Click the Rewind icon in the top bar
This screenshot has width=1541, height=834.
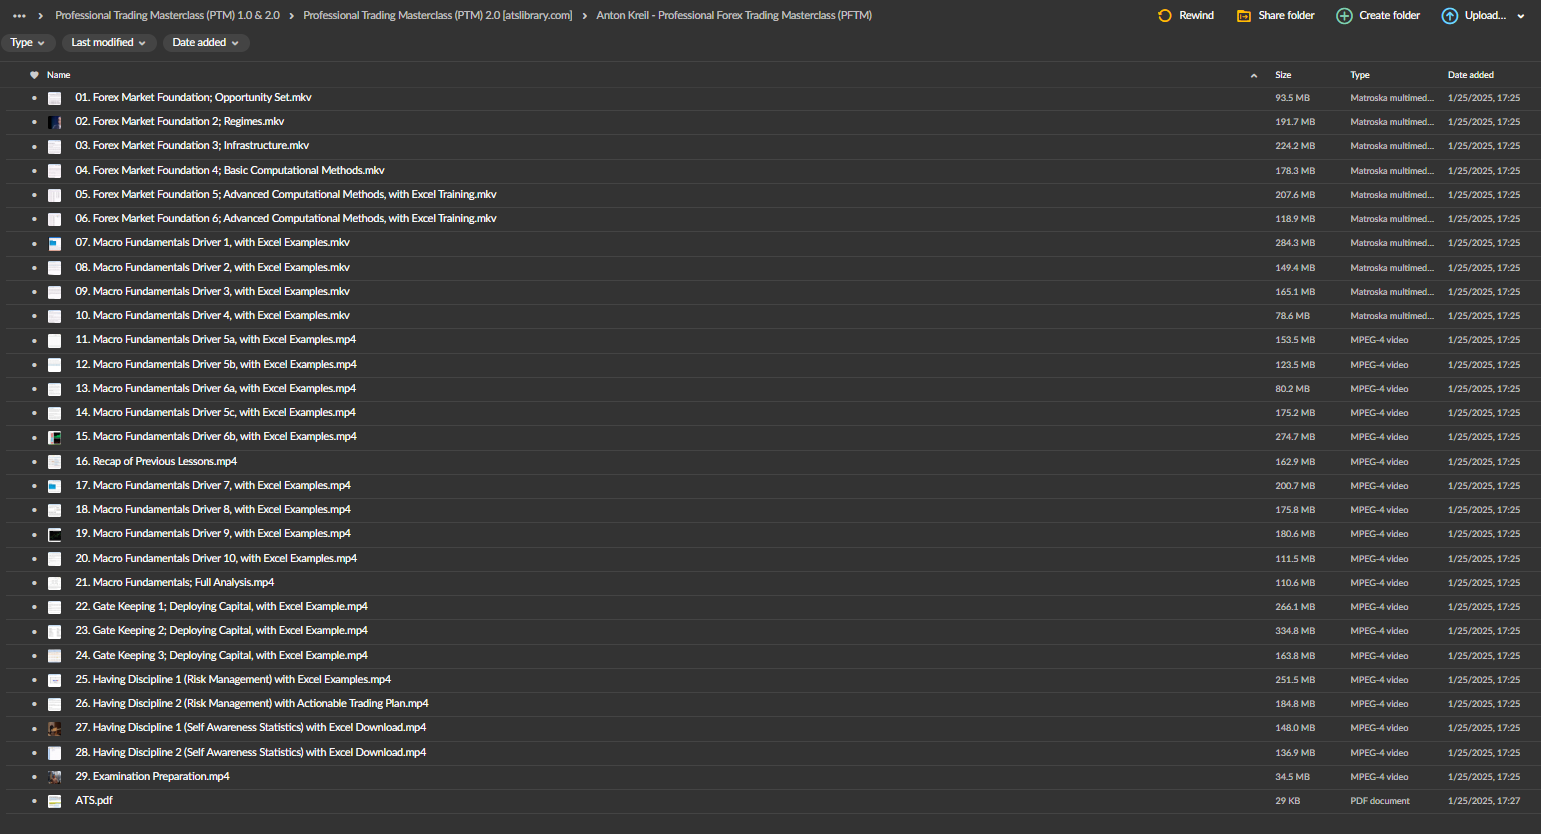click(x=1164, y=16)
